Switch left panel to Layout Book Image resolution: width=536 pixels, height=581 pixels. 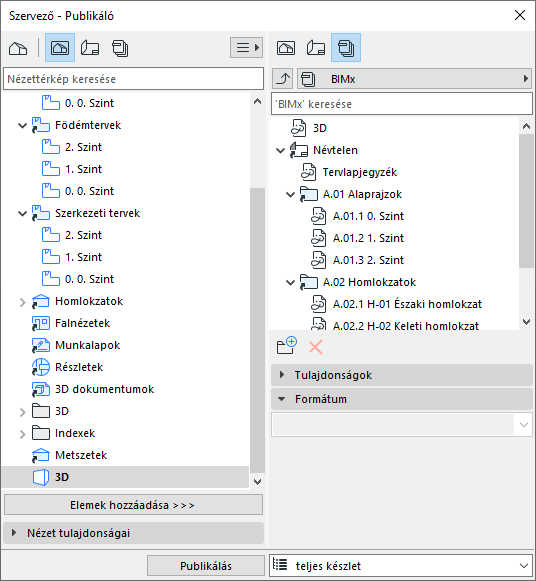(x=90, y=48)
